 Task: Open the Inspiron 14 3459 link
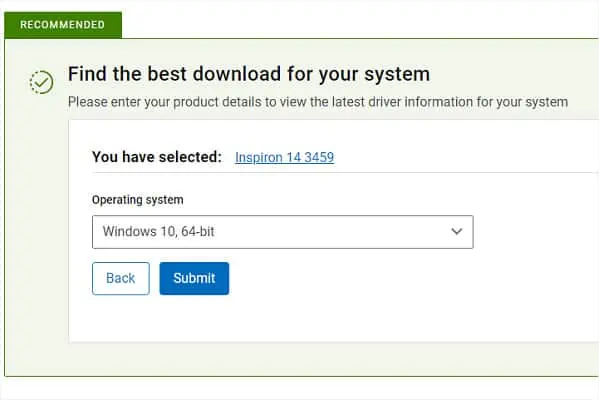tap(285, 157)
